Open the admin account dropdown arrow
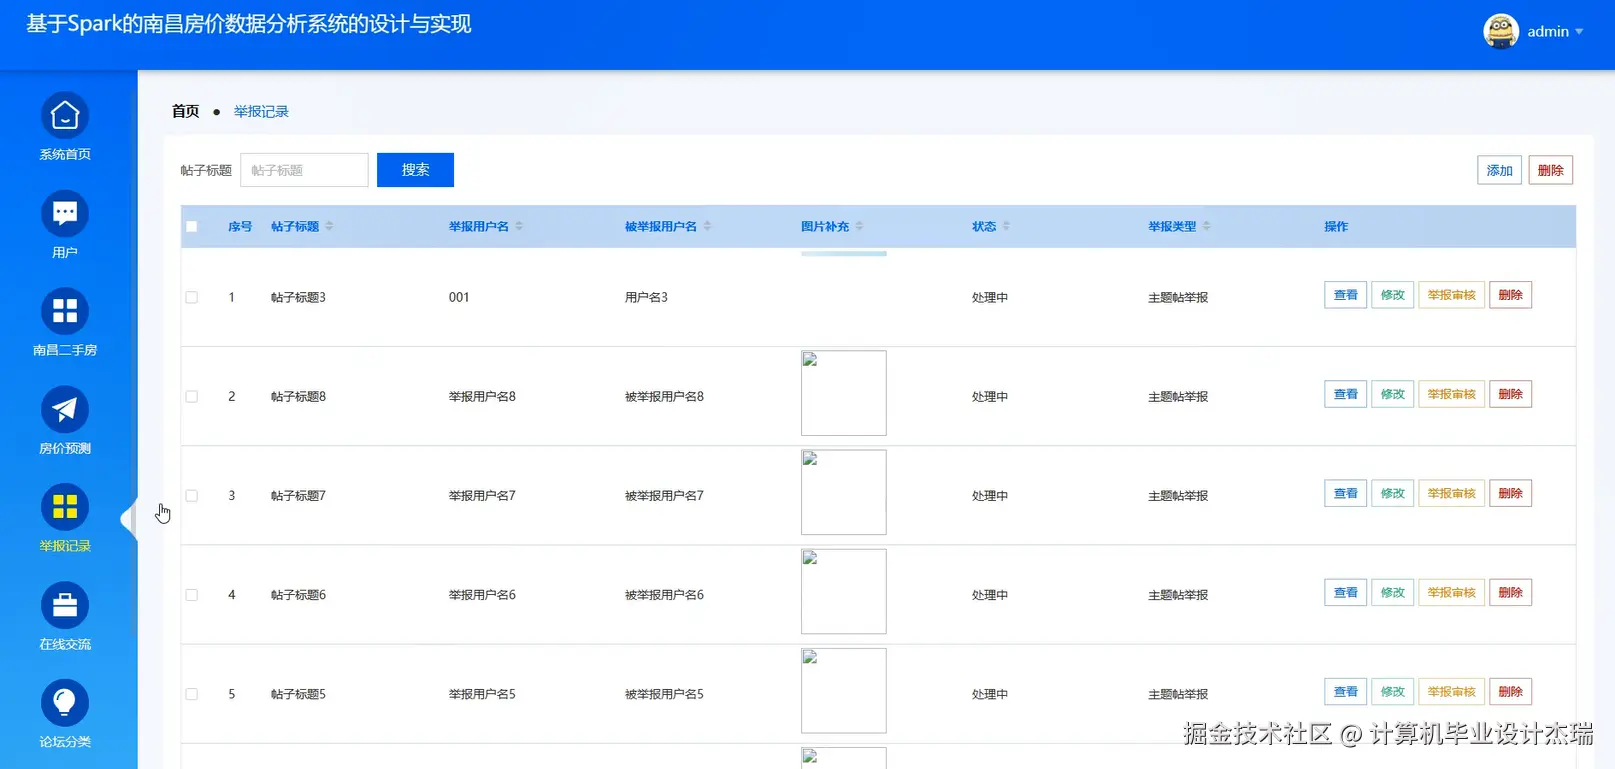 1579,32
